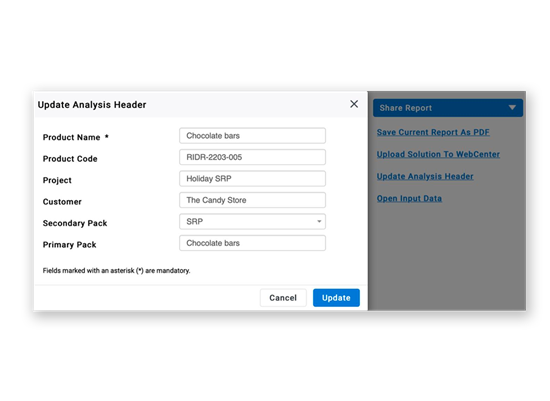The height and width of the screenshot is (401, 550).
Task: Select the Share Report menu header
Action: click(x=448, y=108)
